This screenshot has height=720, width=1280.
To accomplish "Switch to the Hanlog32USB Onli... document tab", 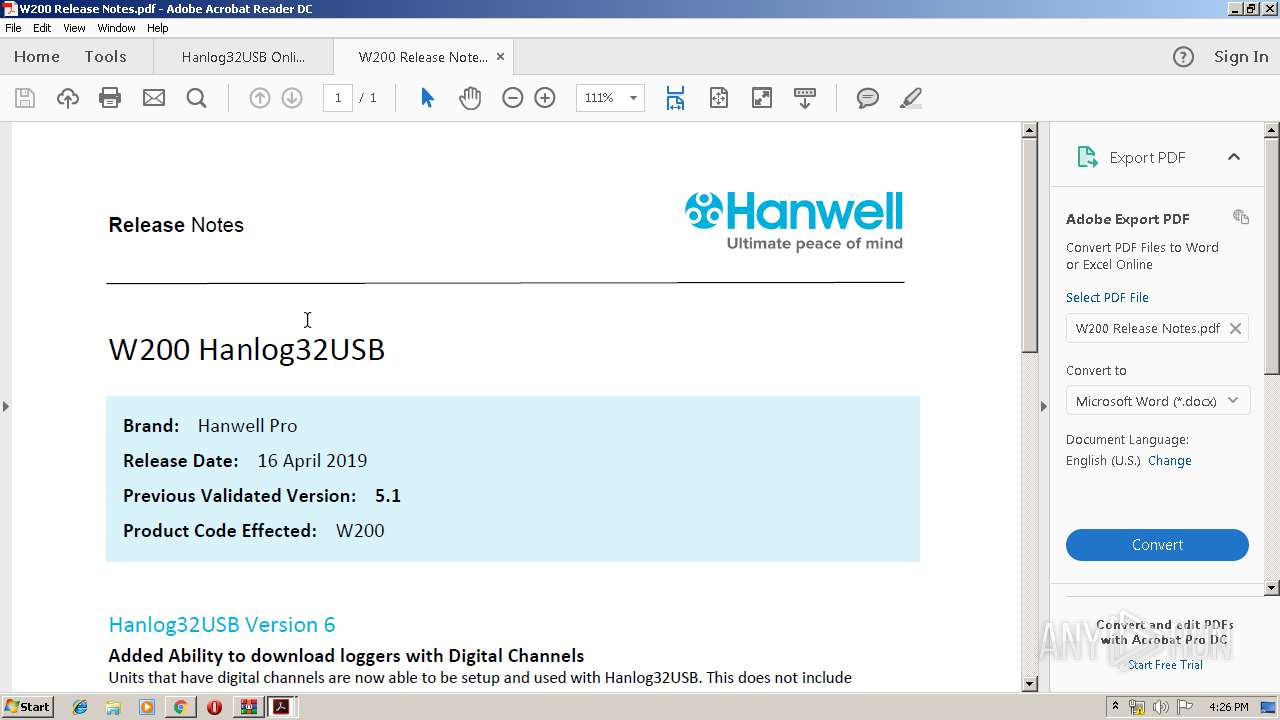I will (x=243, y=57).
